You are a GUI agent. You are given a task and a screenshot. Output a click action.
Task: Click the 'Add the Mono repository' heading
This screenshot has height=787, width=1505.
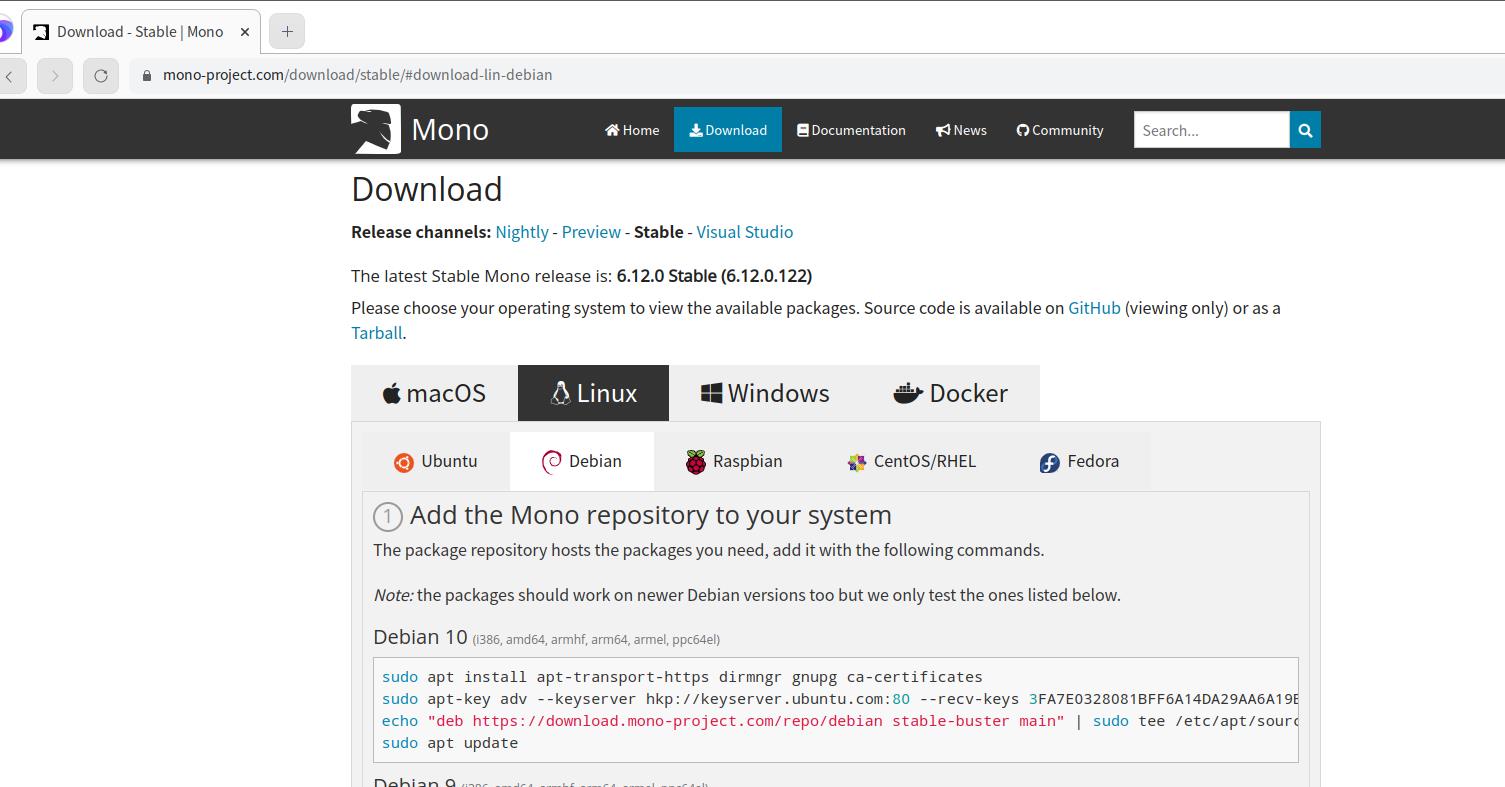(x=650, y=515)
